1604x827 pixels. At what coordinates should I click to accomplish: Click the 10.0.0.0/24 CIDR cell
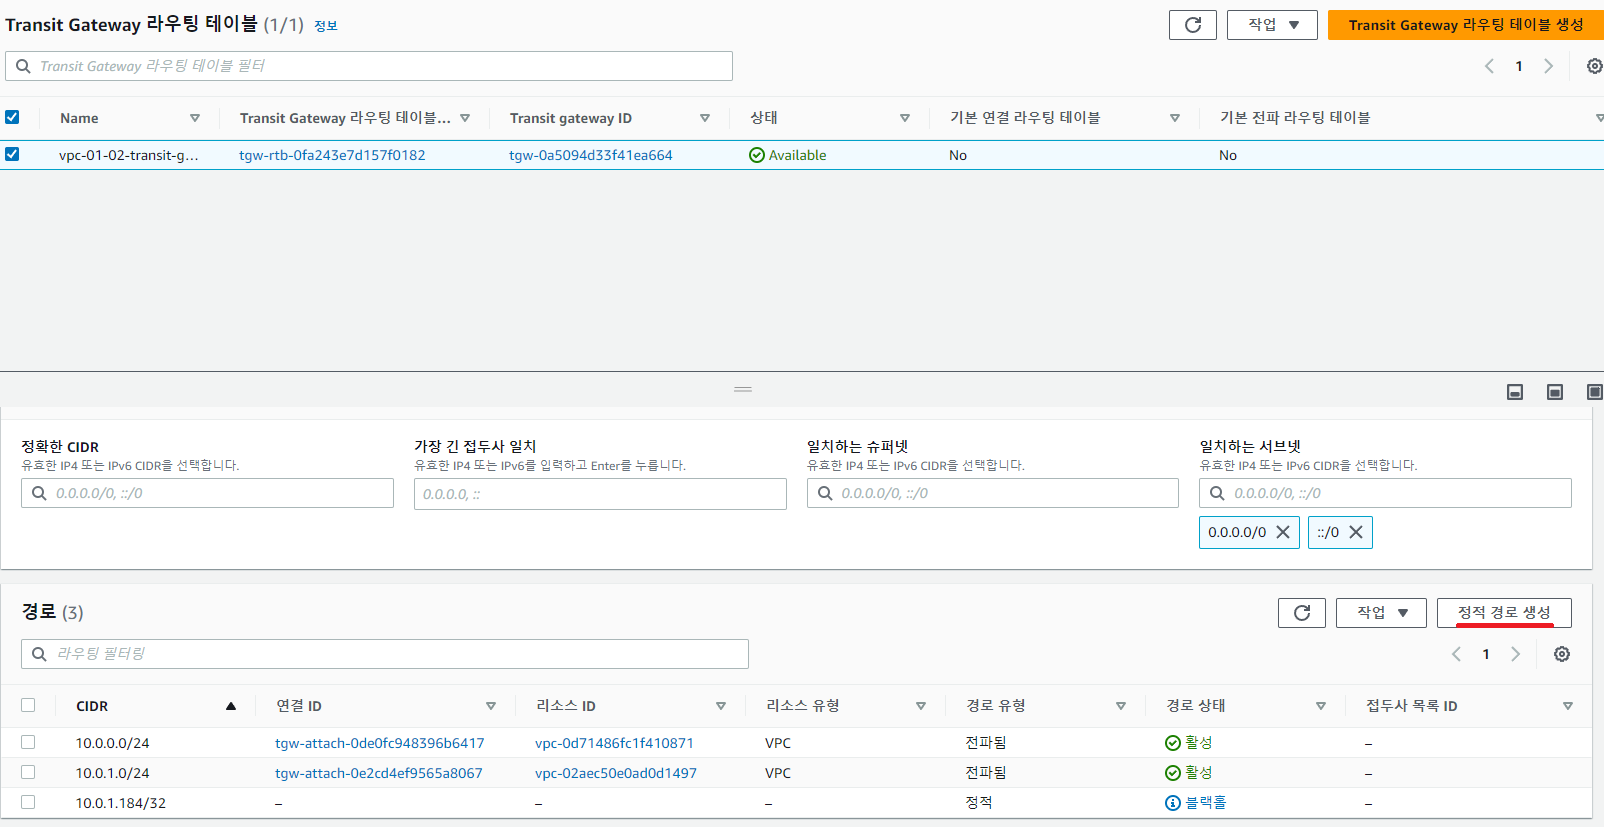point(113,743)
